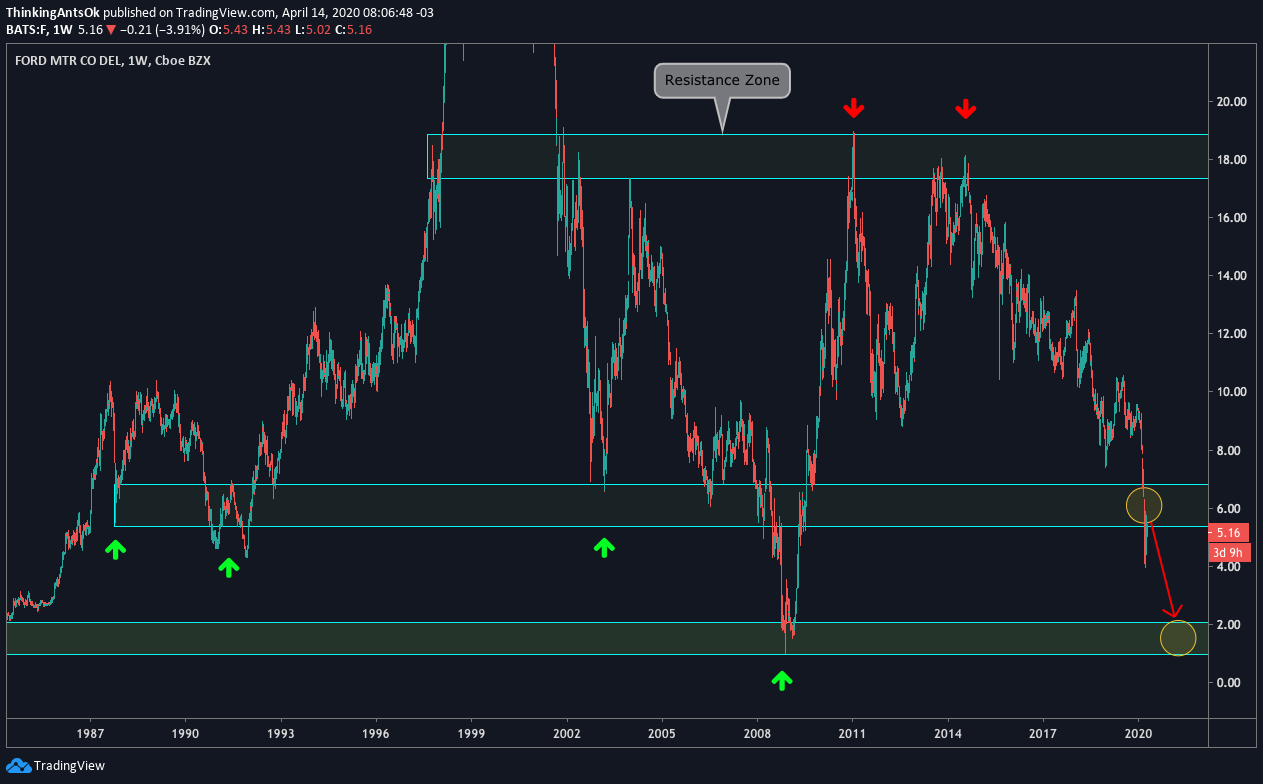Click the close value C:5.16
Screen dimensions: 1263x784
coord(353,30)
